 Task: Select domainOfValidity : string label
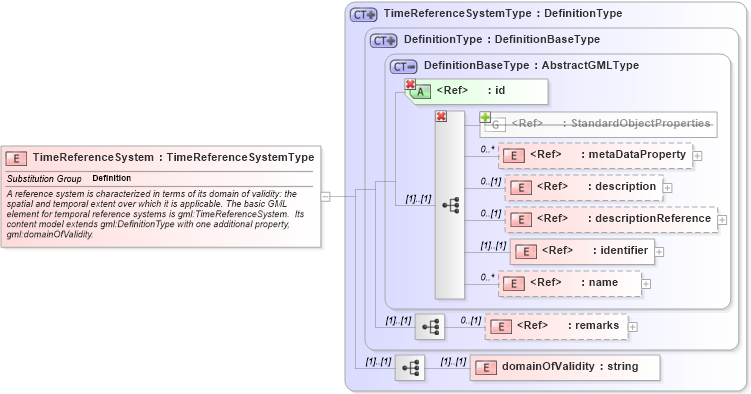[570, 366]
